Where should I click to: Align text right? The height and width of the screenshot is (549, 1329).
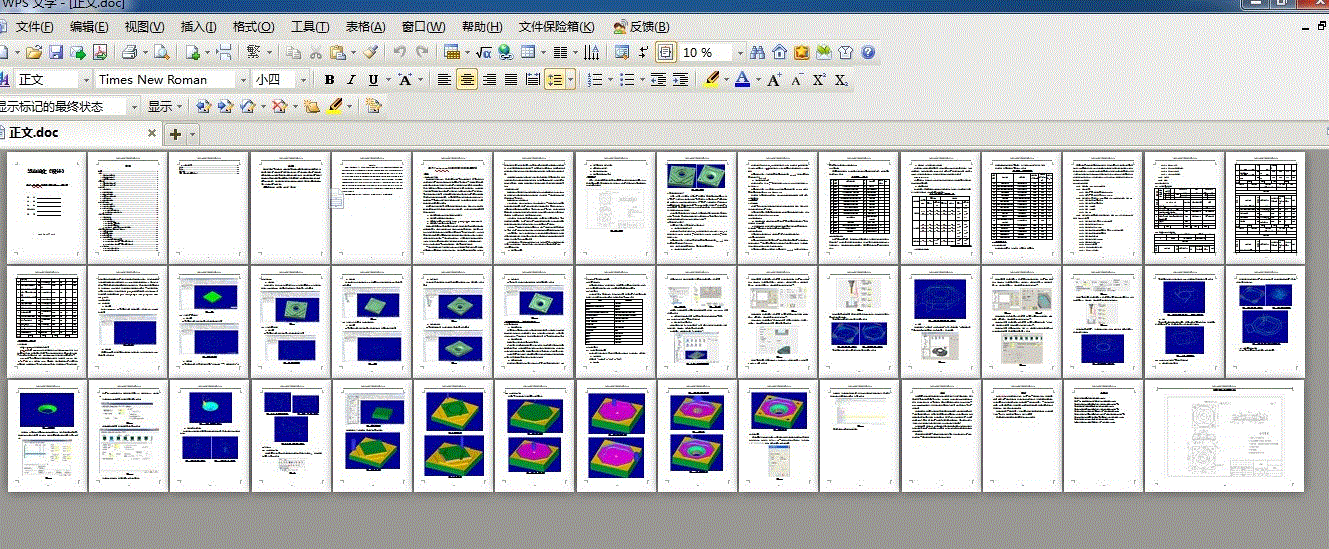[489, 79]
